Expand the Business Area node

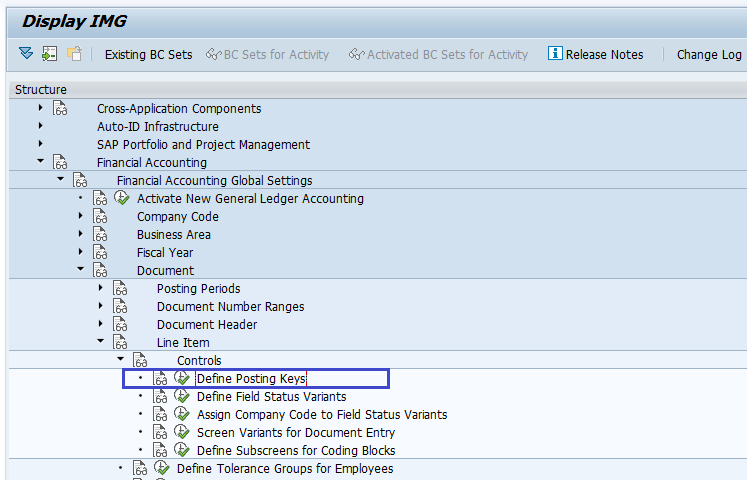click(81, 234)
